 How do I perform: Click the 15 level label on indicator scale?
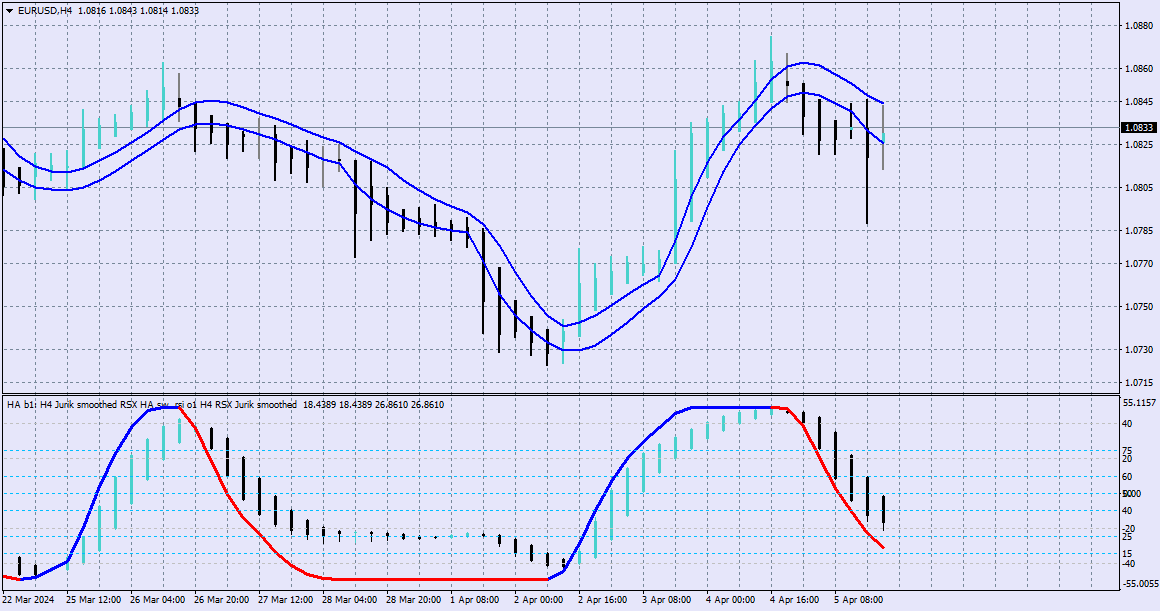1127,554
